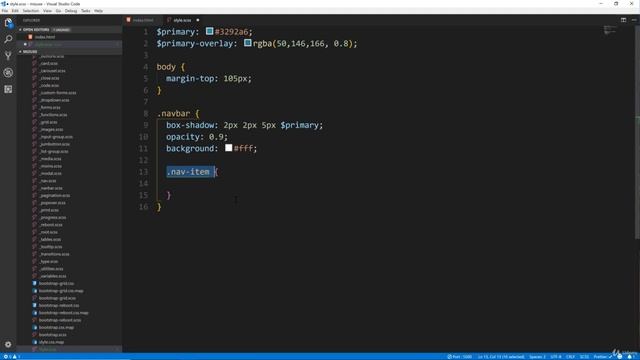Open the Selection menu
Screen dimensions: 640x360
pos(31,11)
